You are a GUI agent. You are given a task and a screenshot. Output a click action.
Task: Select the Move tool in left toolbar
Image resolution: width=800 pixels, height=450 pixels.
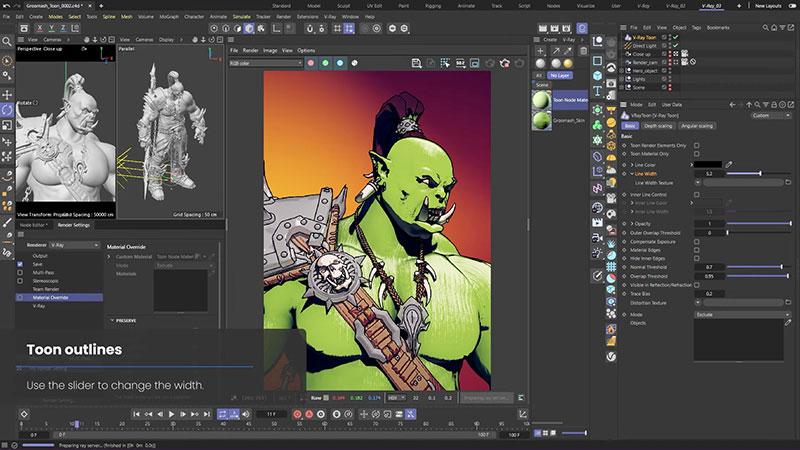click(x=7, y=94)
